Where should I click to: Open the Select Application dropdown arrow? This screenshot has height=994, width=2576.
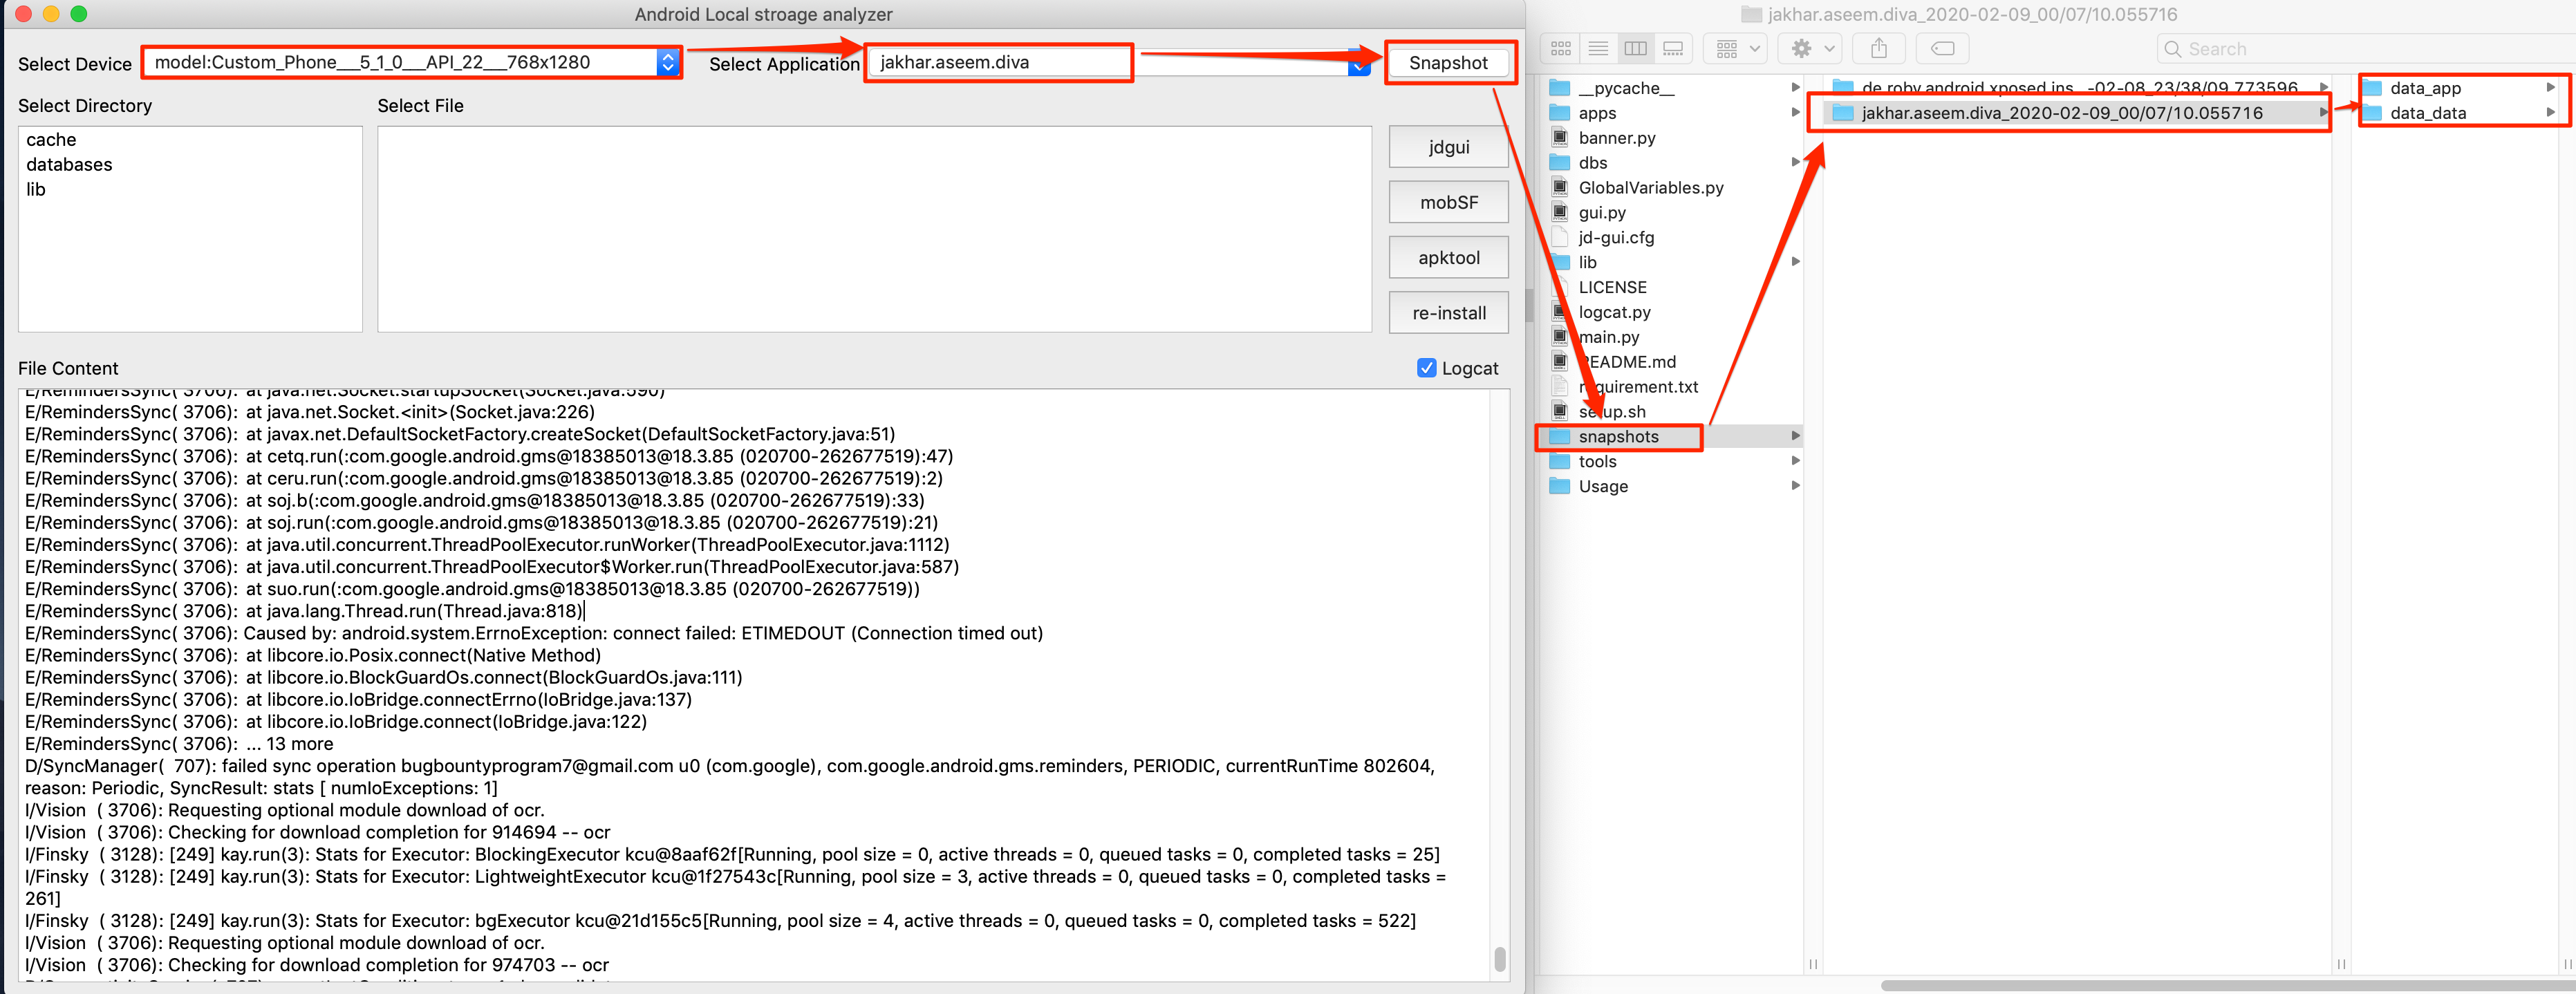(1358, 65)
